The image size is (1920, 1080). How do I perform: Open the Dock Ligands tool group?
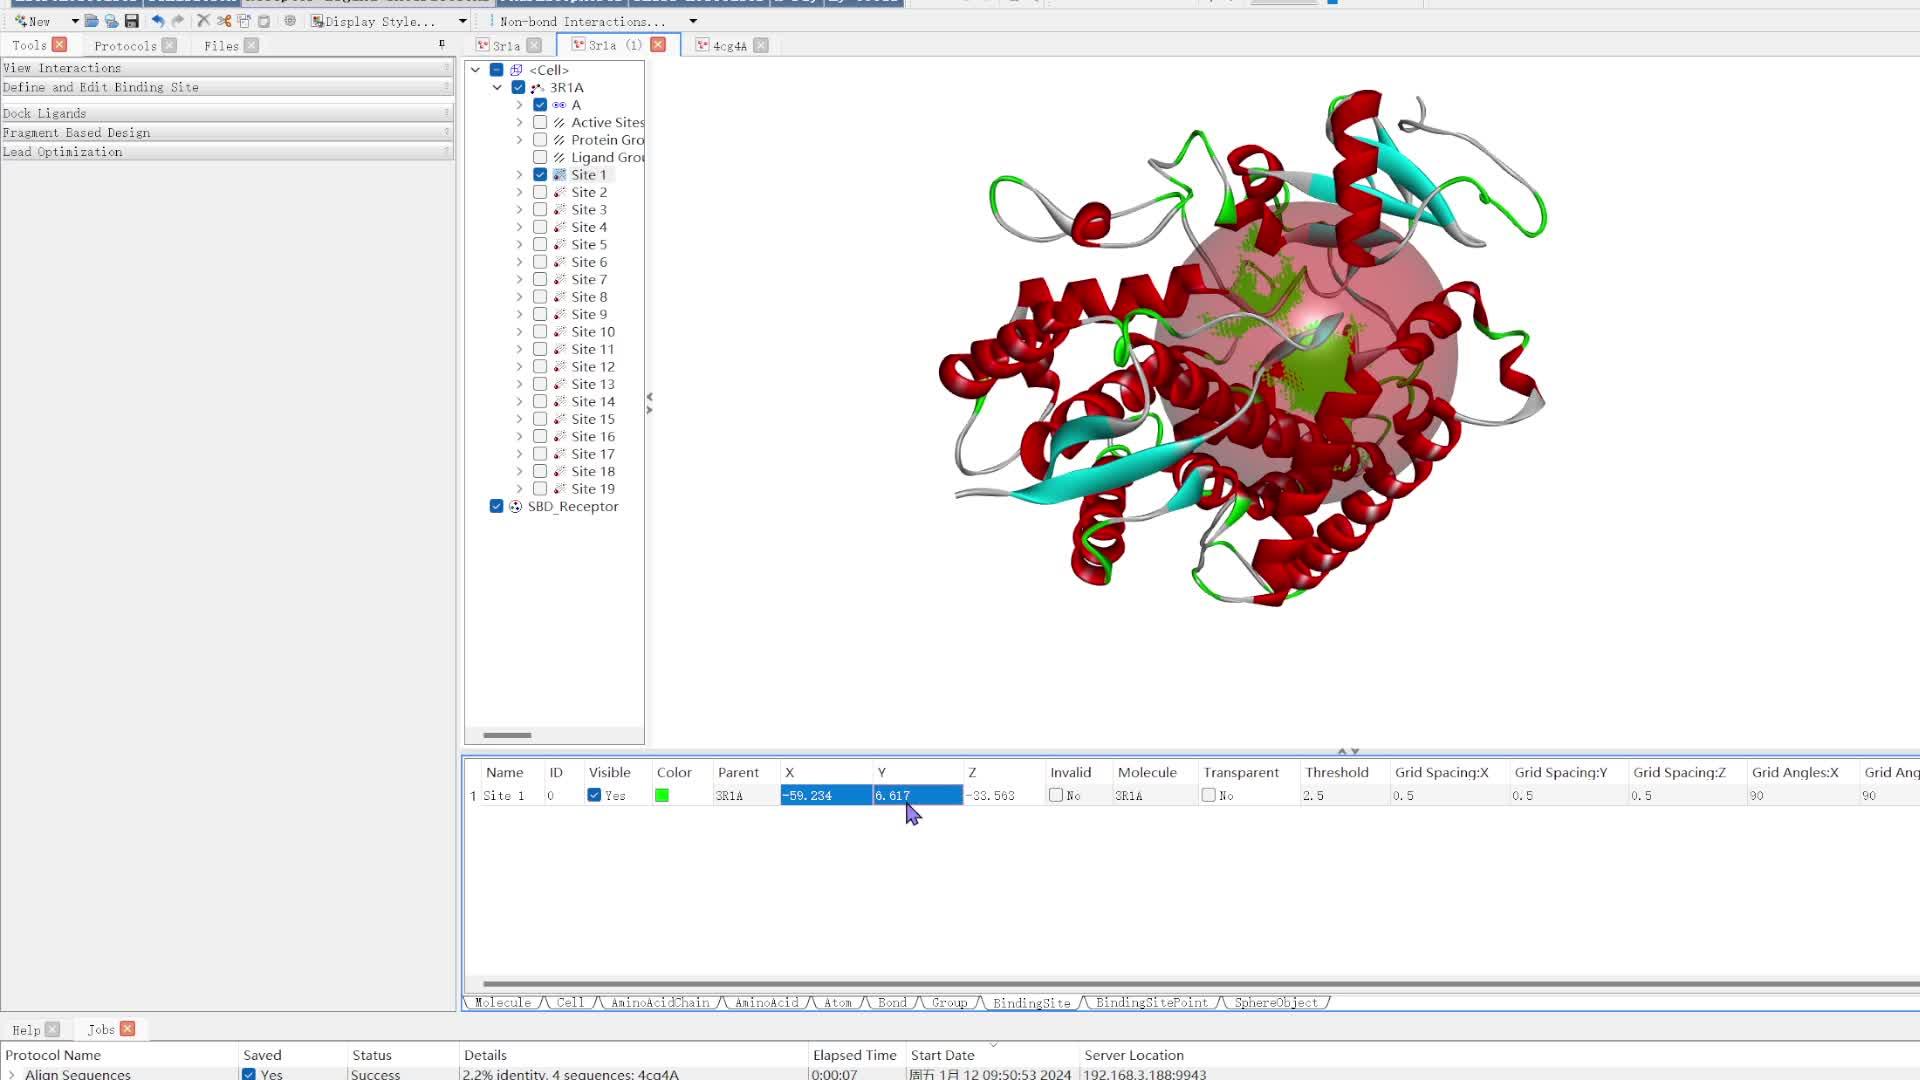click(x=45, y=113)
